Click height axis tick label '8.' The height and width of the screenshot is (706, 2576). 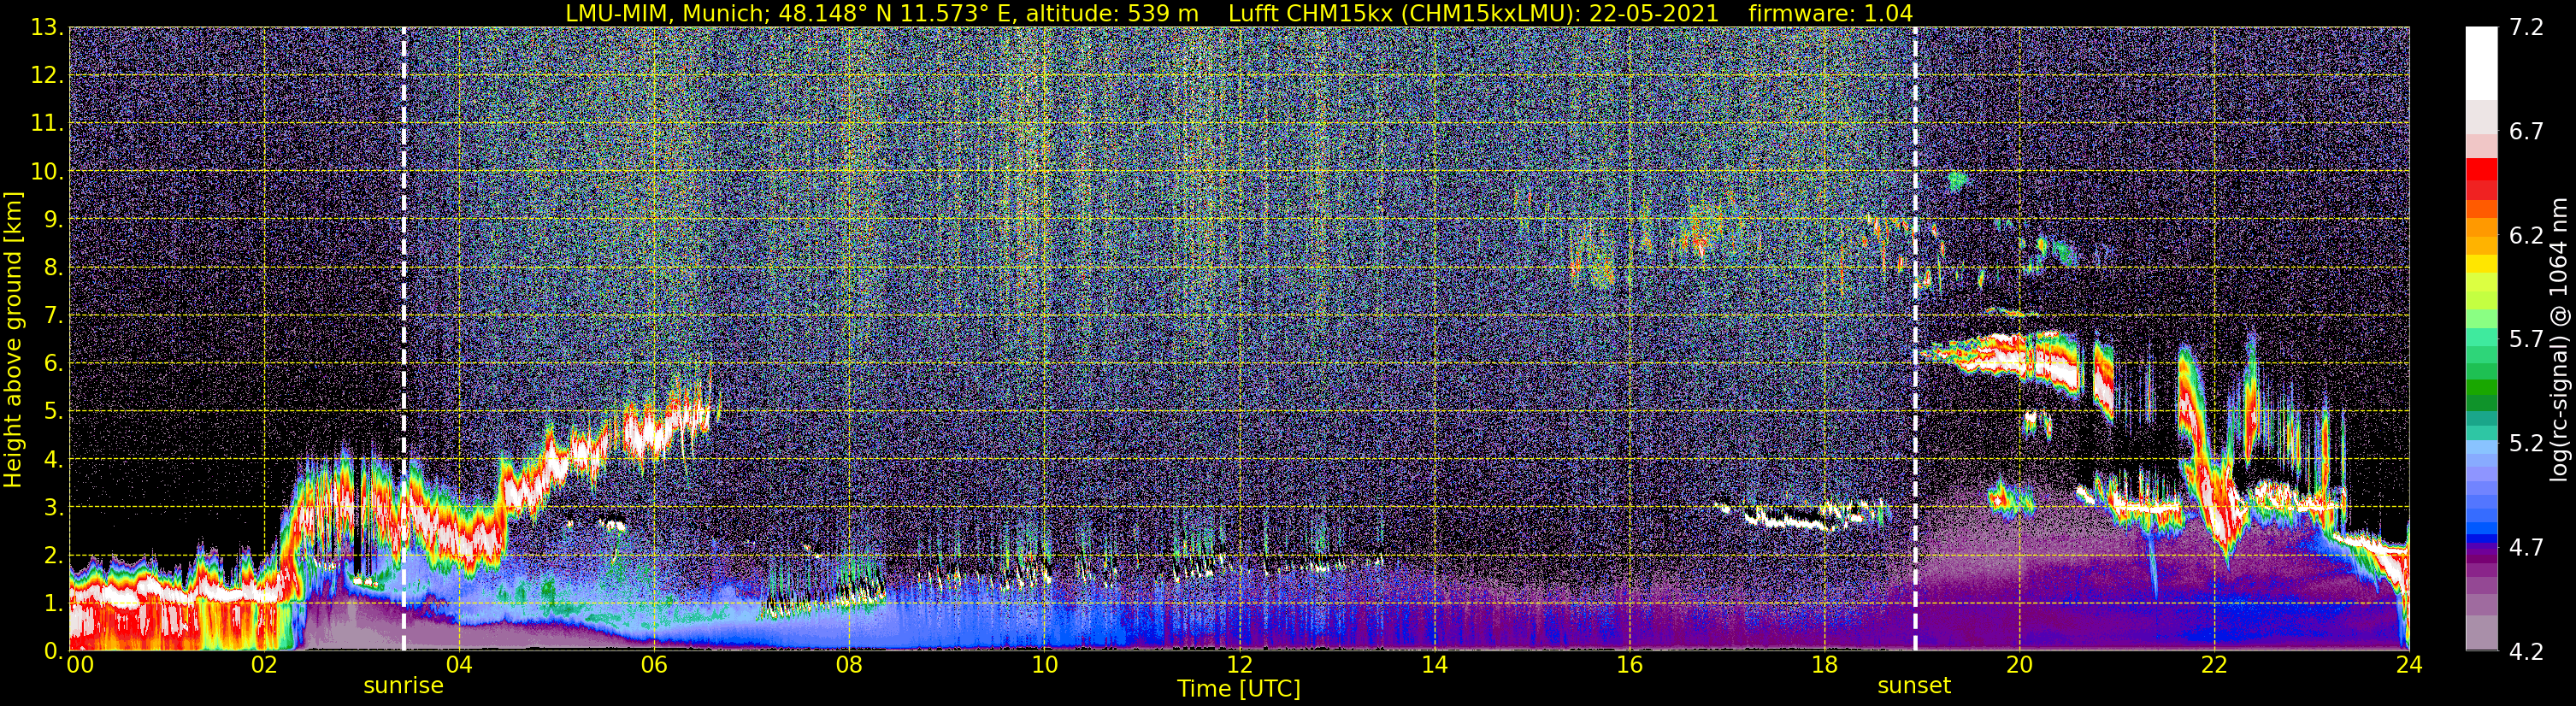coord(53,268)
